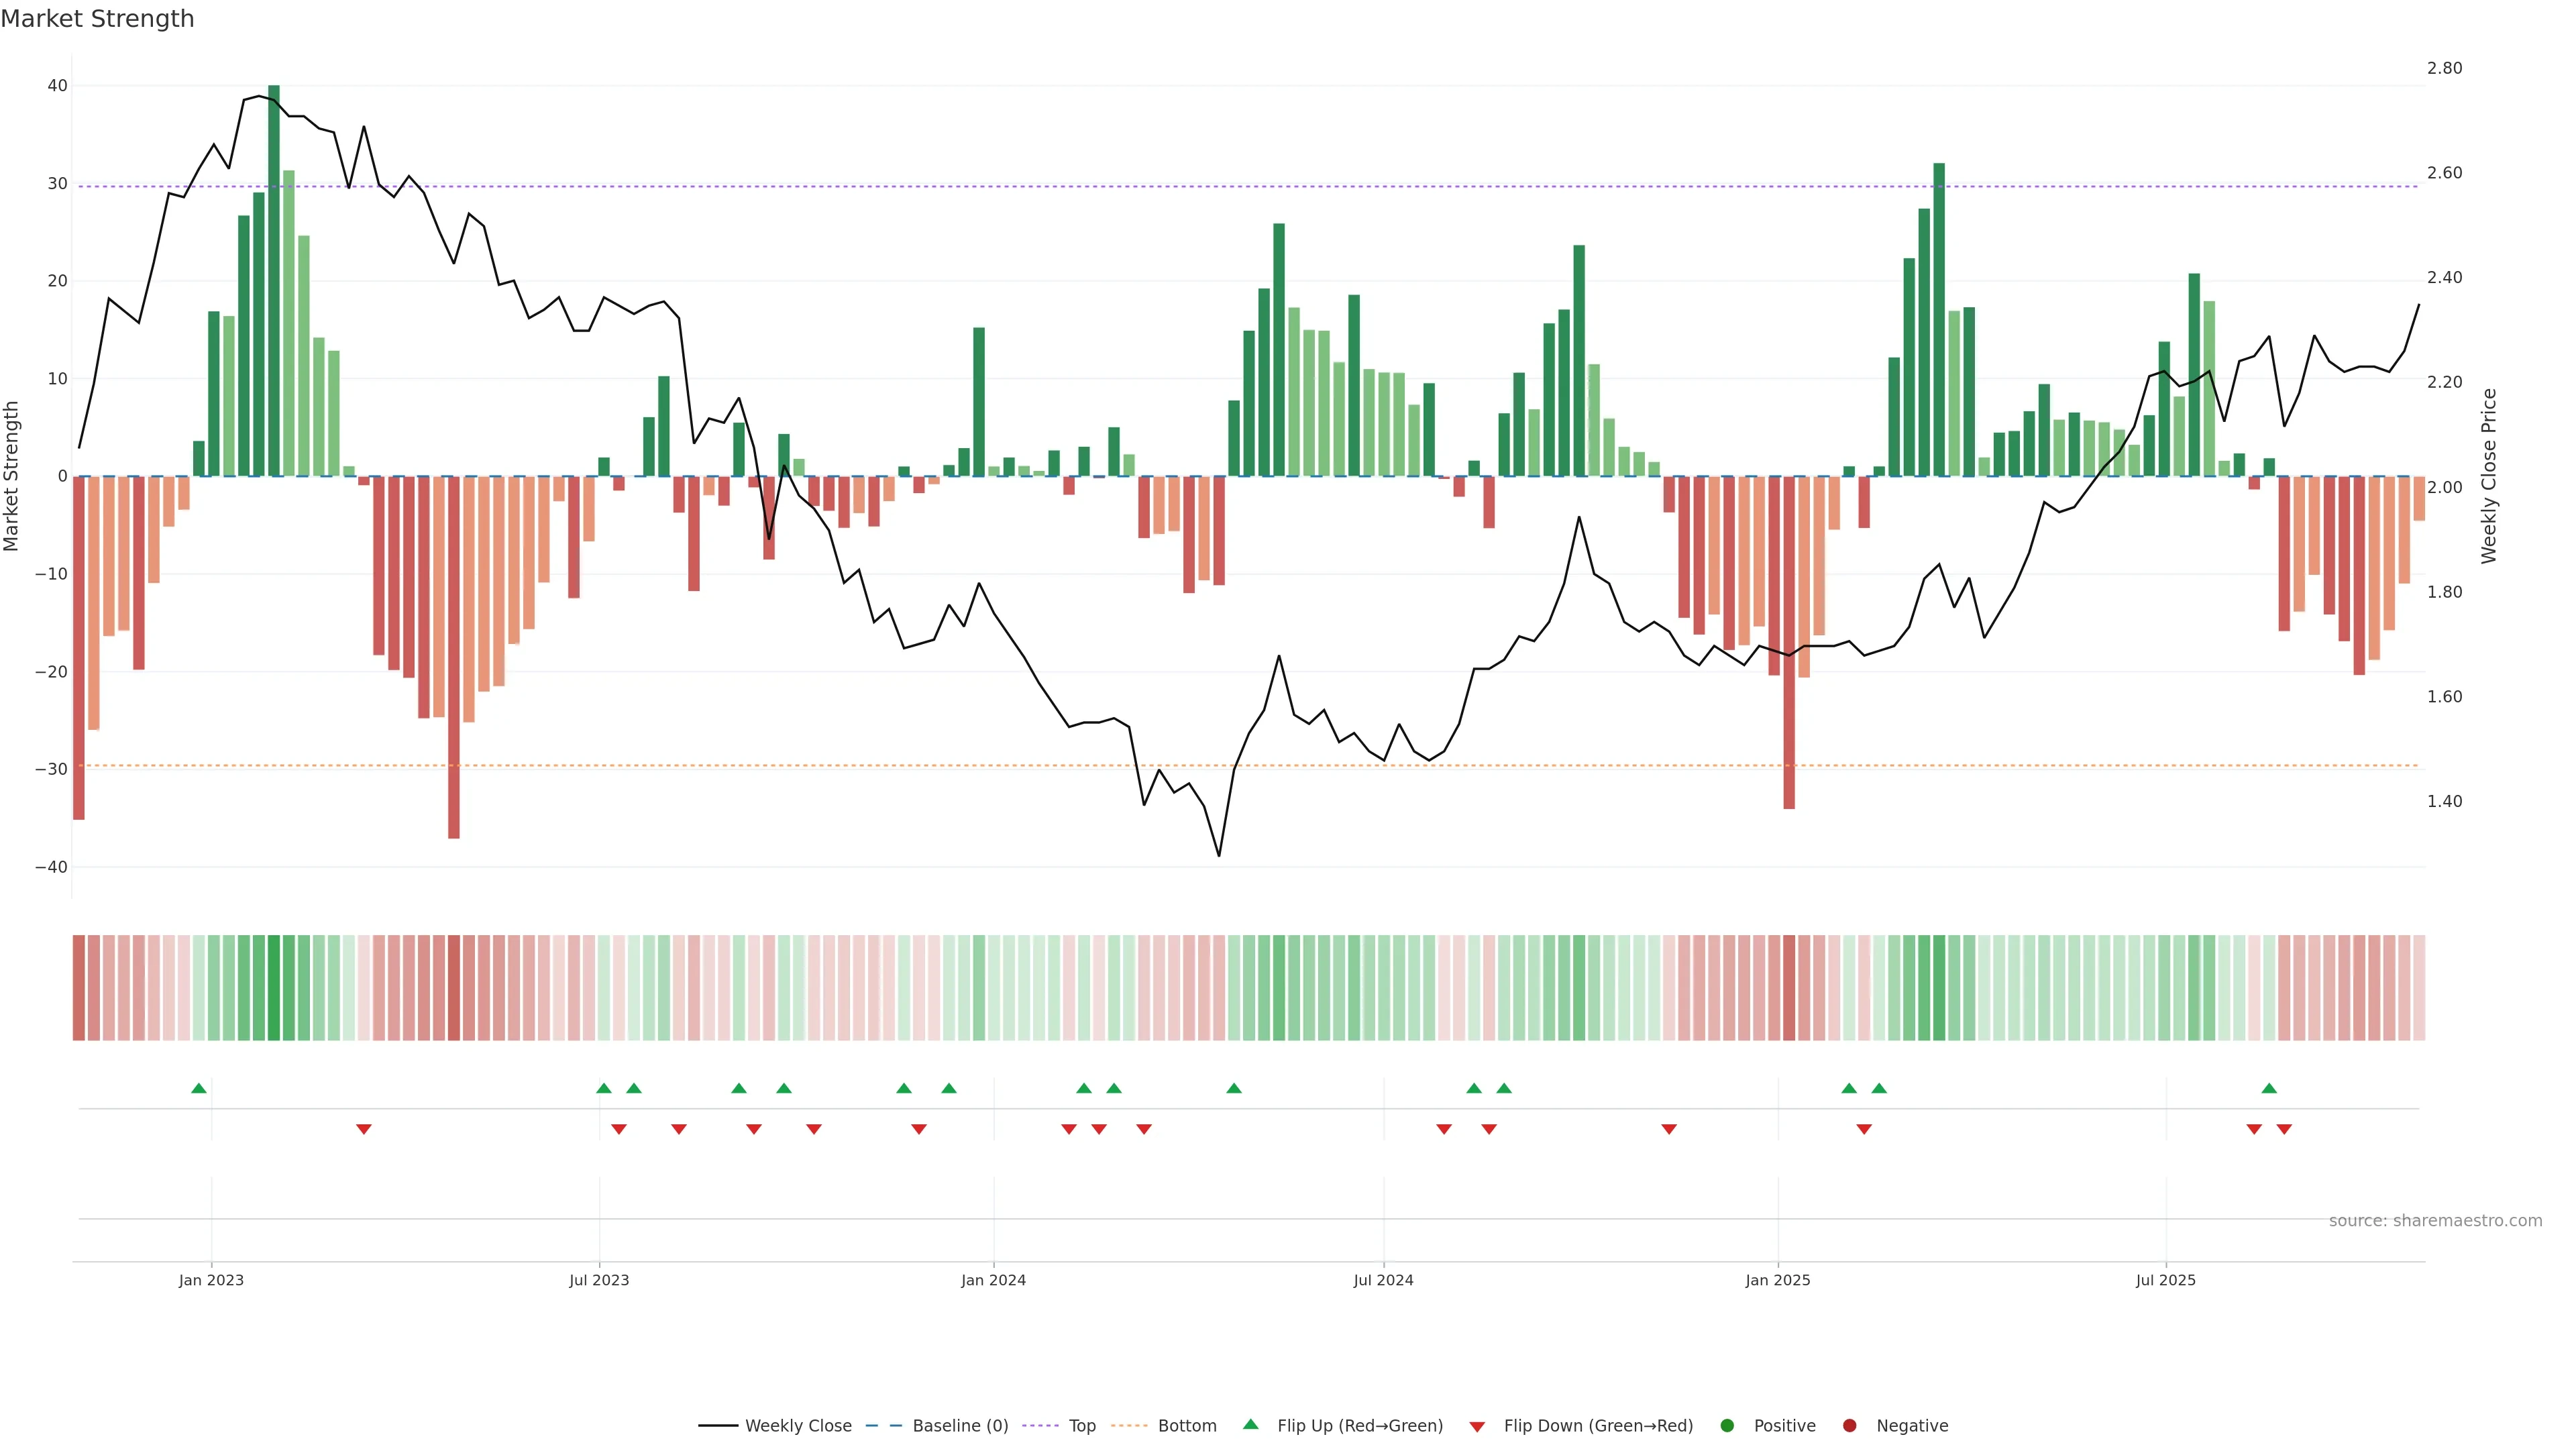Toggle the Flip Up (Red→Green) legend label
The height and width of the screenshot is (1449, 2576).
click(x=1360, y=1425)
